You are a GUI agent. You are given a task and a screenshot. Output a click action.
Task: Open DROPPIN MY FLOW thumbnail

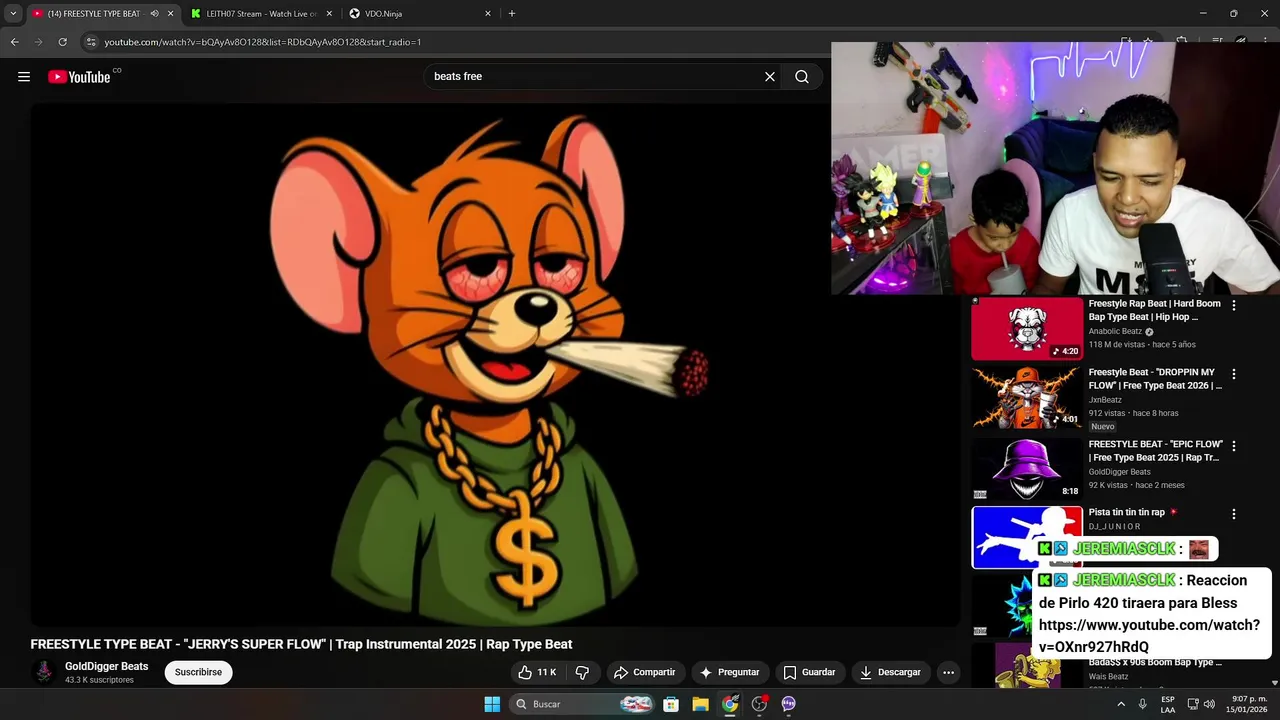(x=1027, y=398)
